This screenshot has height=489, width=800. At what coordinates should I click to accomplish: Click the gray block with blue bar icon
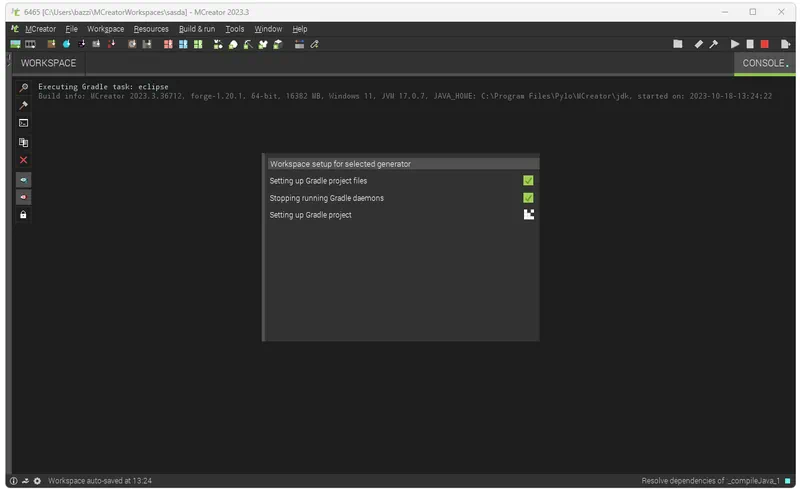coord(299,44)
